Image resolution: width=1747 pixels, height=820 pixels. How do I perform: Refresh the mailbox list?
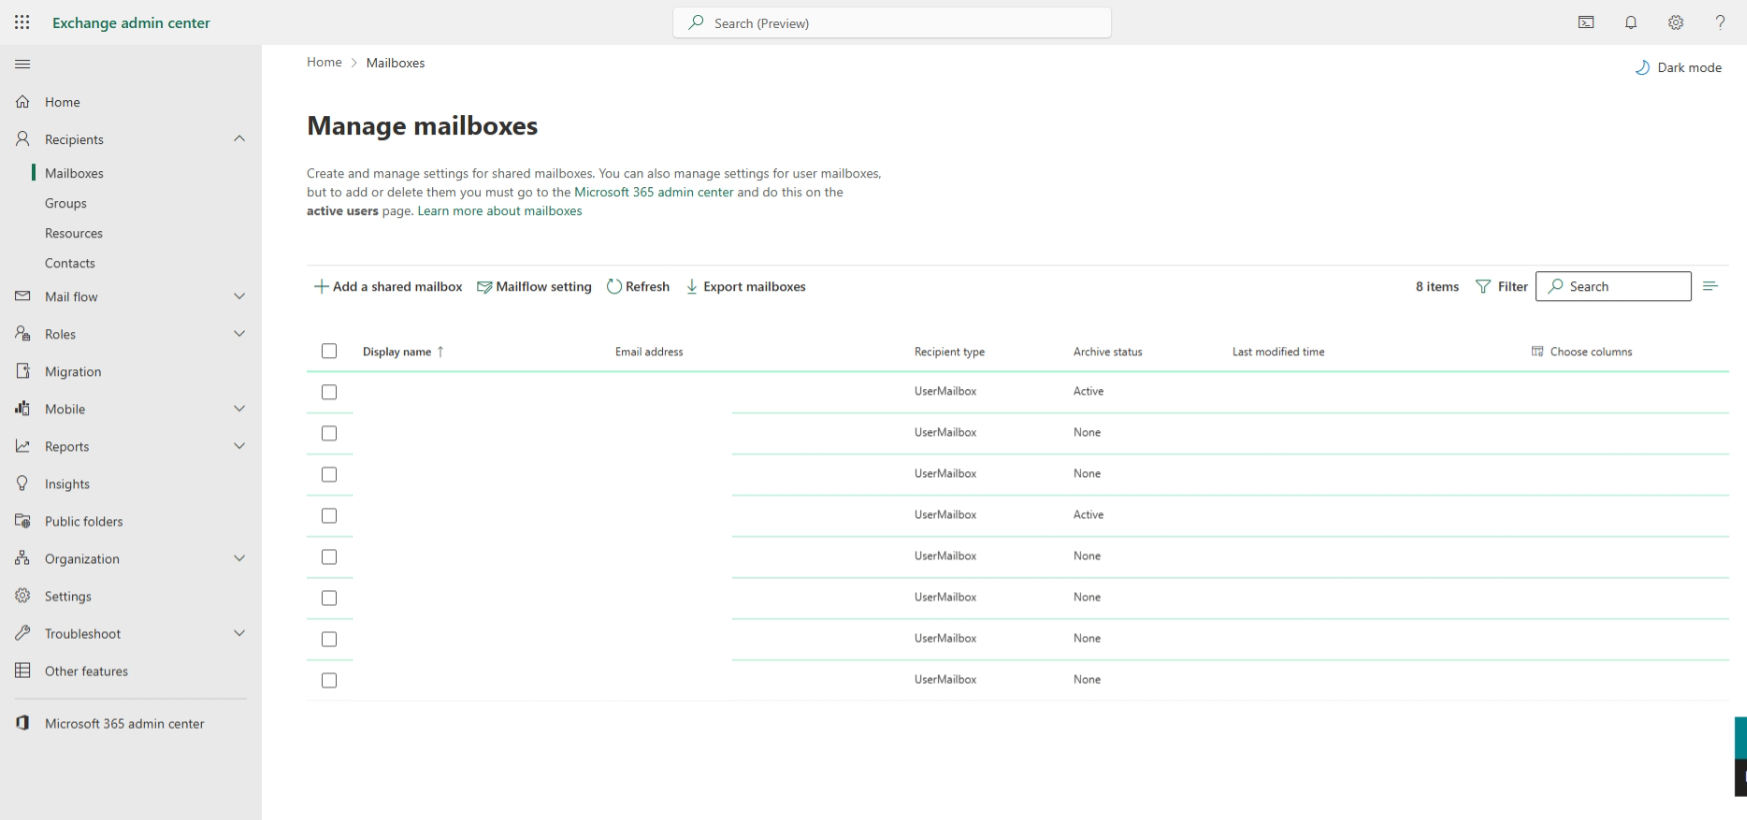[x=638, y=286]
